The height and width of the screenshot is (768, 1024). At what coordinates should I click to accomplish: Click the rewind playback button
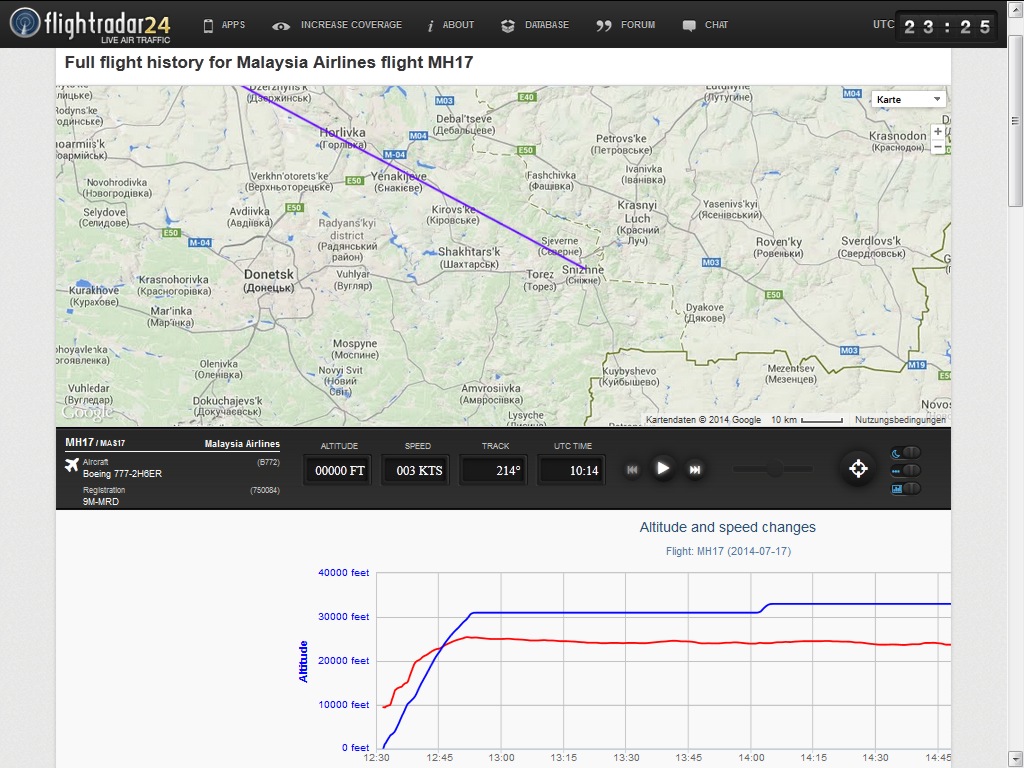coord(632,469)
